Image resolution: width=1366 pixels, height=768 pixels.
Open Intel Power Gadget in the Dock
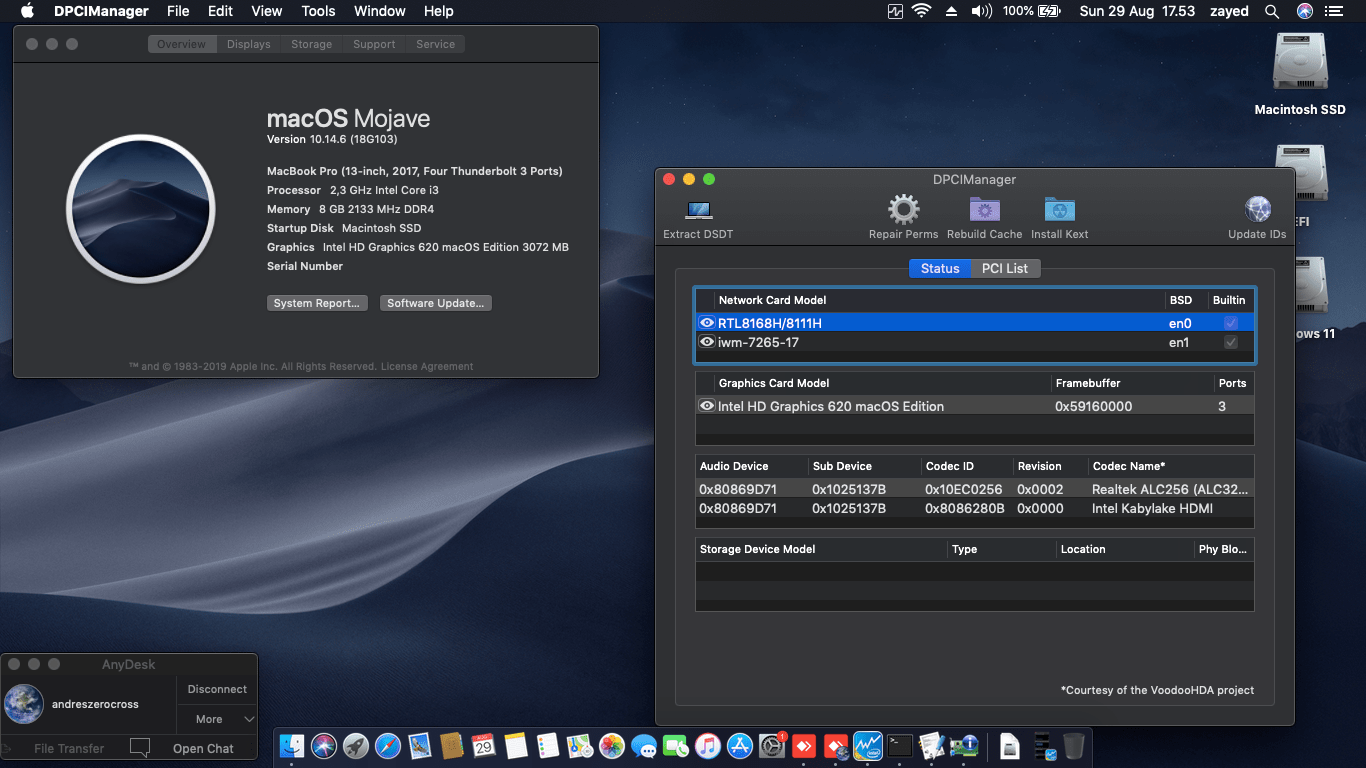click(868, 745)
